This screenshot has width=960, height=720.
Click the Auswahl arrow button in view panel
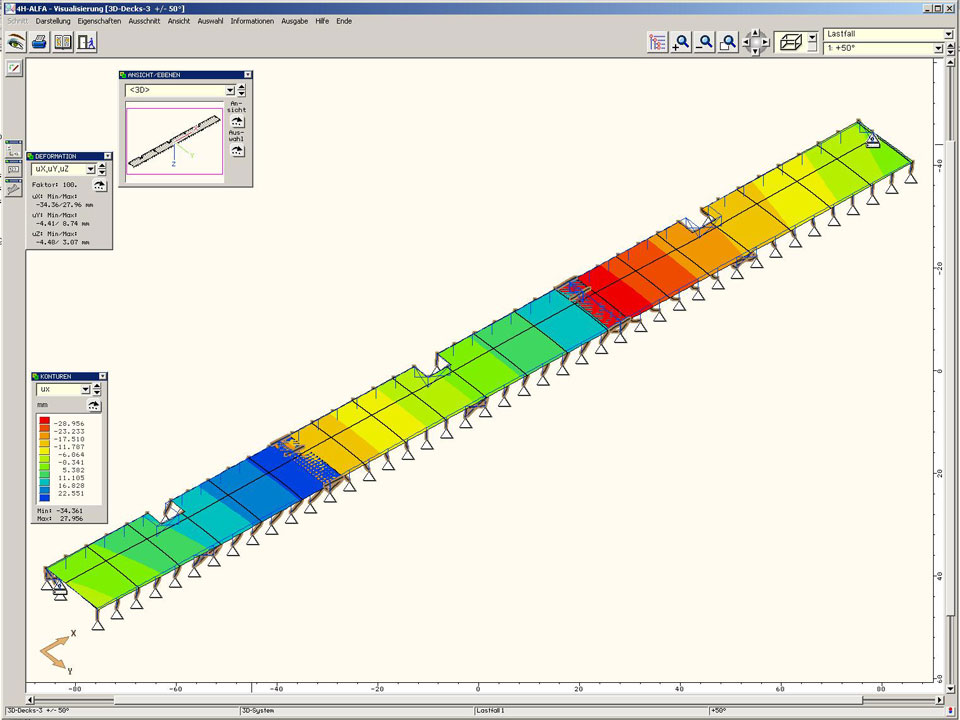[237, 150]
